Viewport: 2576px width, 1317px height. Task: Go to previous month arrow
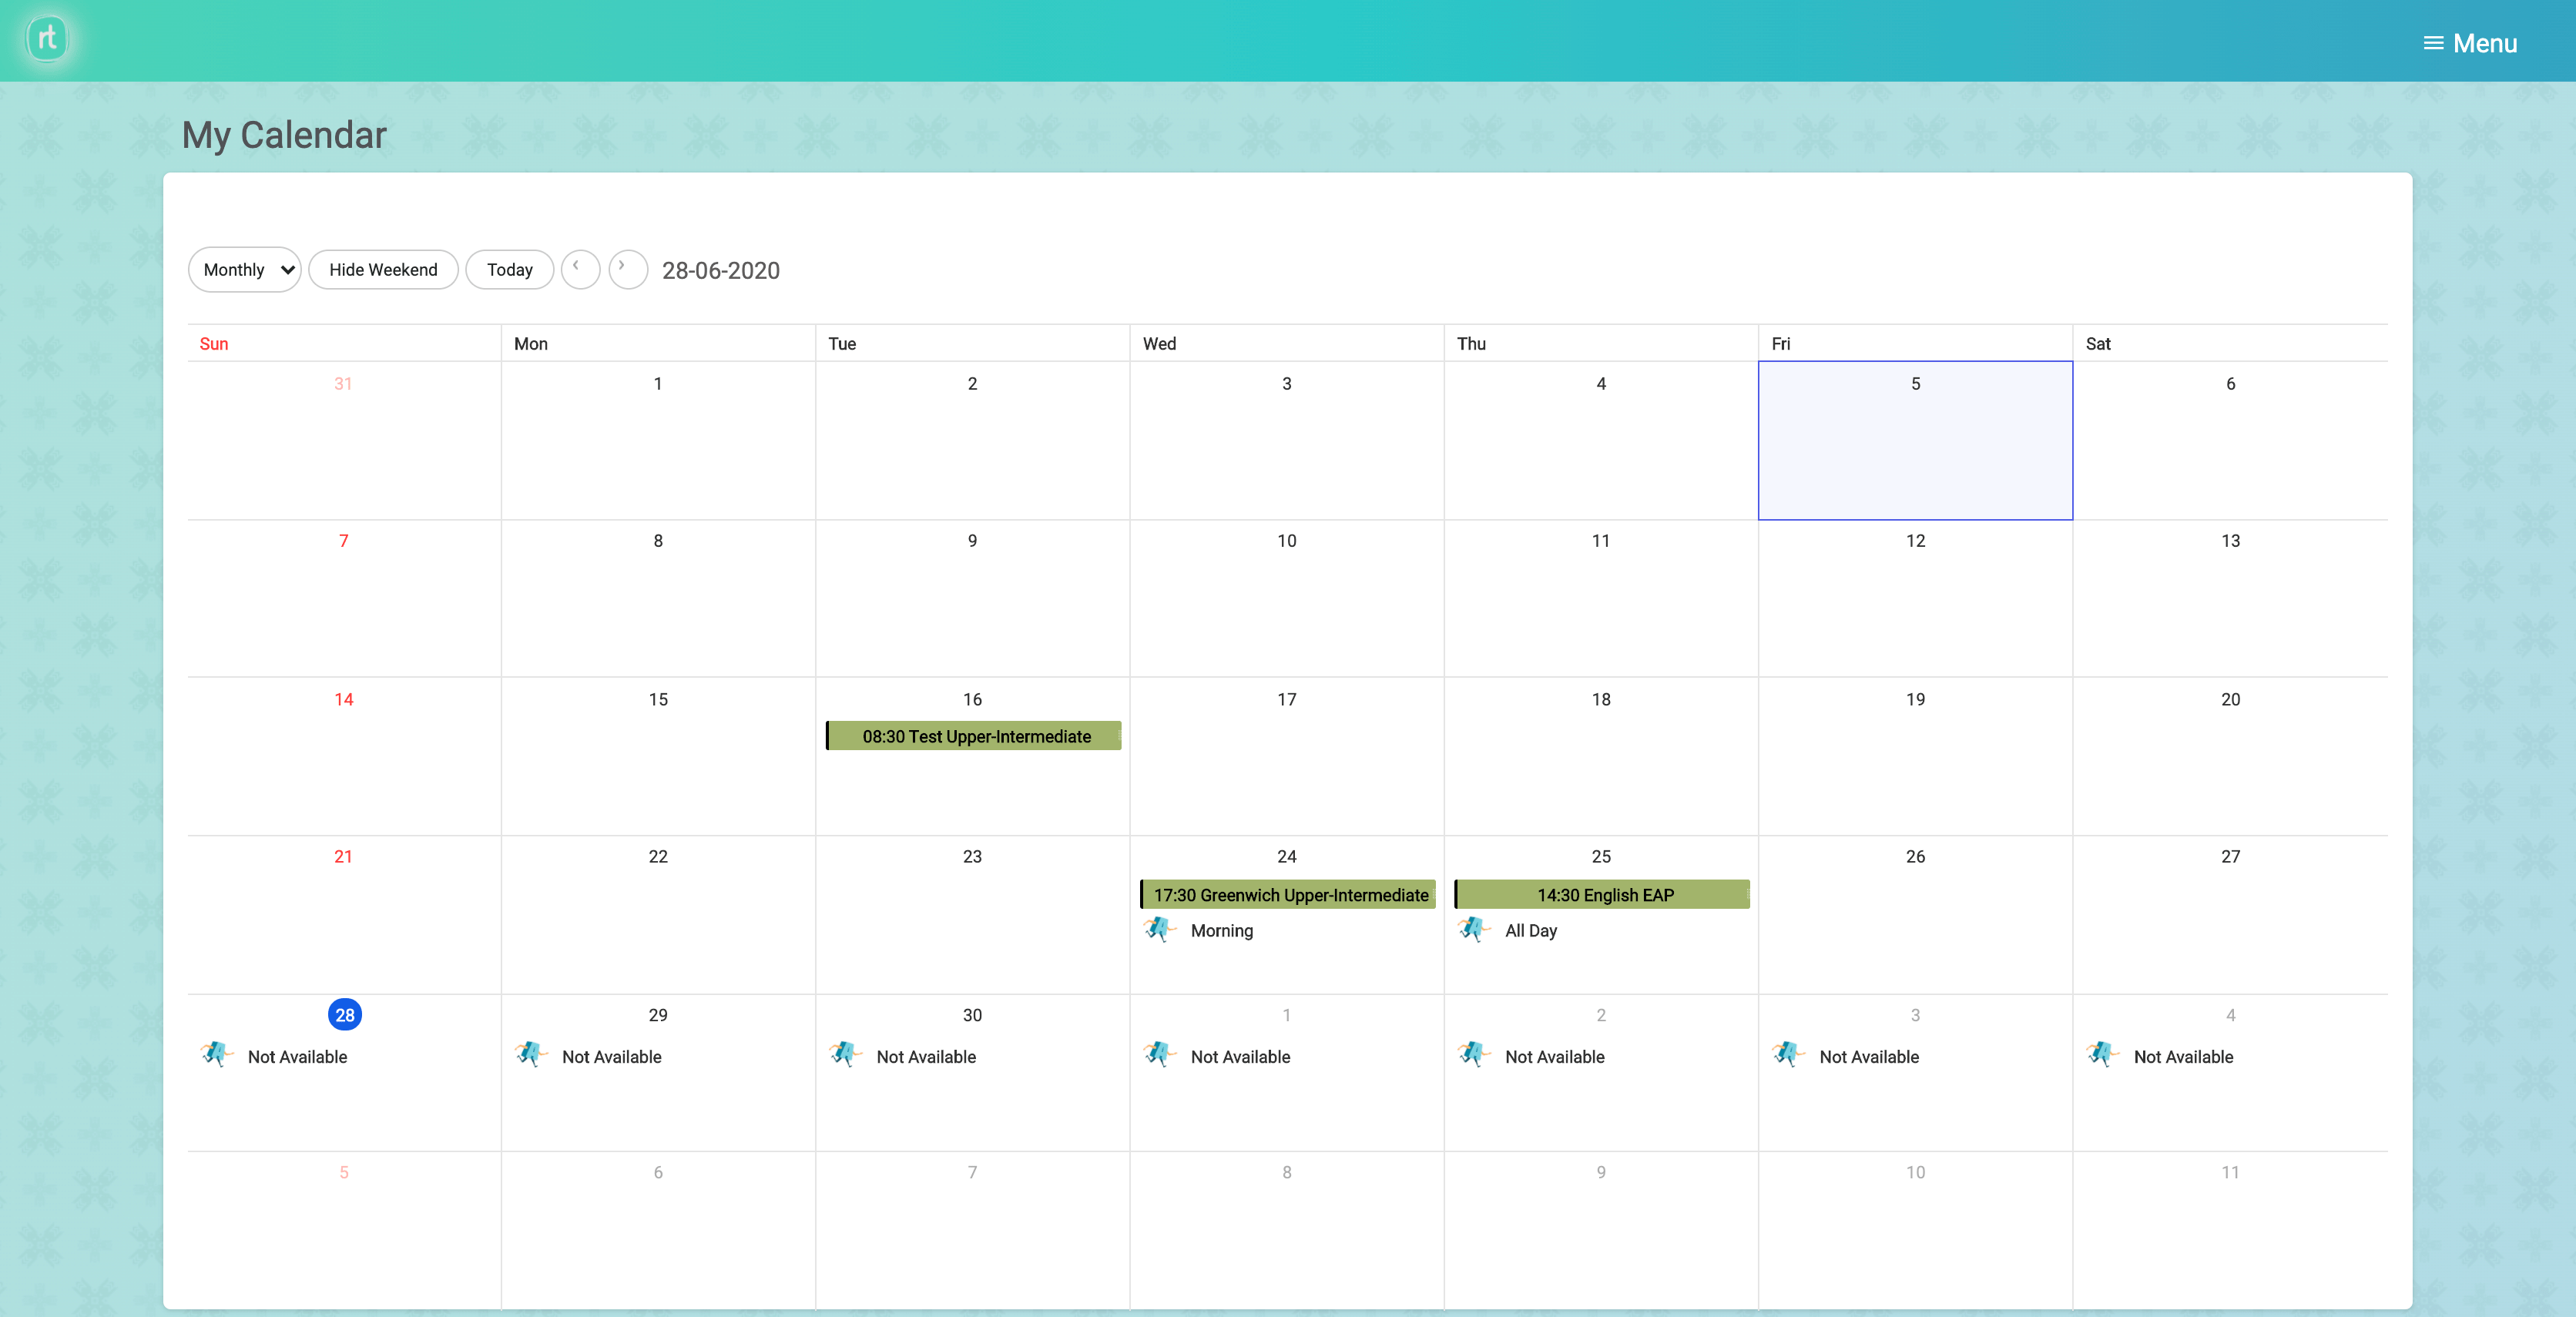(x=579, y=269)
